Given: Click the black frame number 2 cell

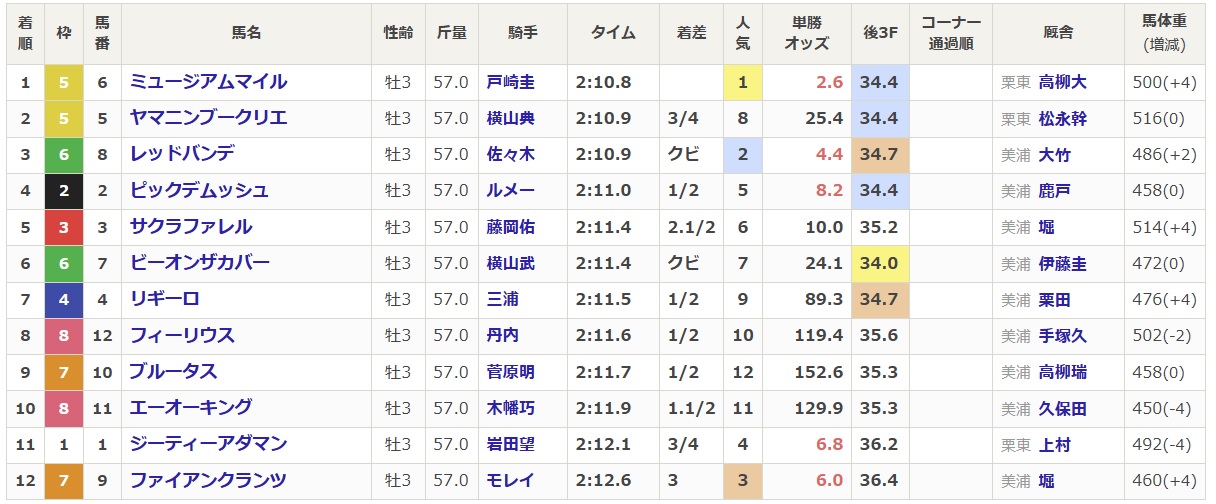Looking at the screenshot, I should click(64, 190).
